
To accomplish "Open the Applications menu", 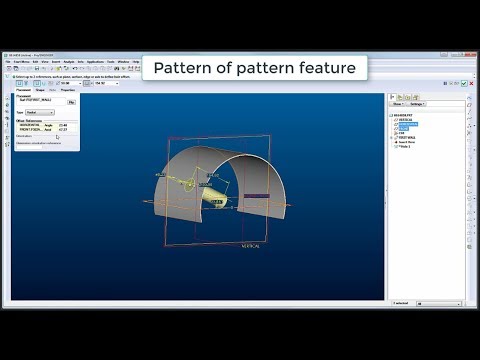I will [x=95, y=62].
